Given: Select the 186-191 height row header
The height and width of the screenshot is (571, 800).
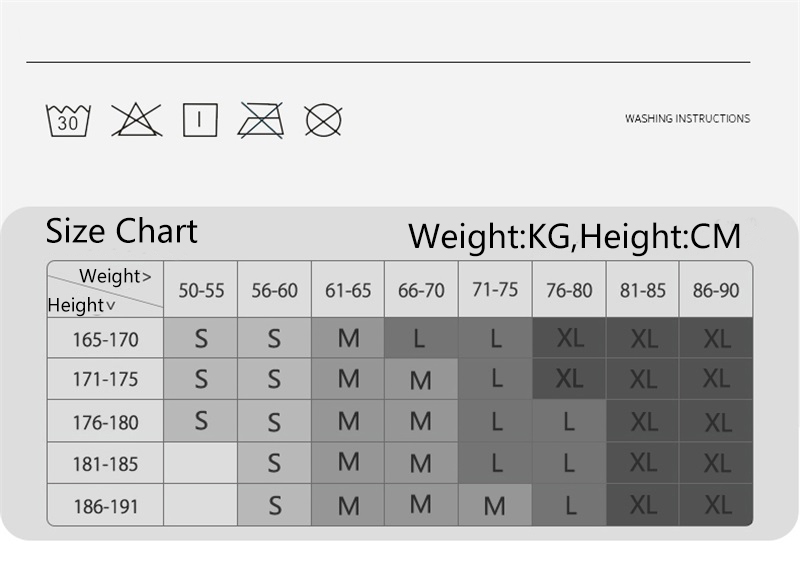Looking at the screenshot, I should point(105,506).
